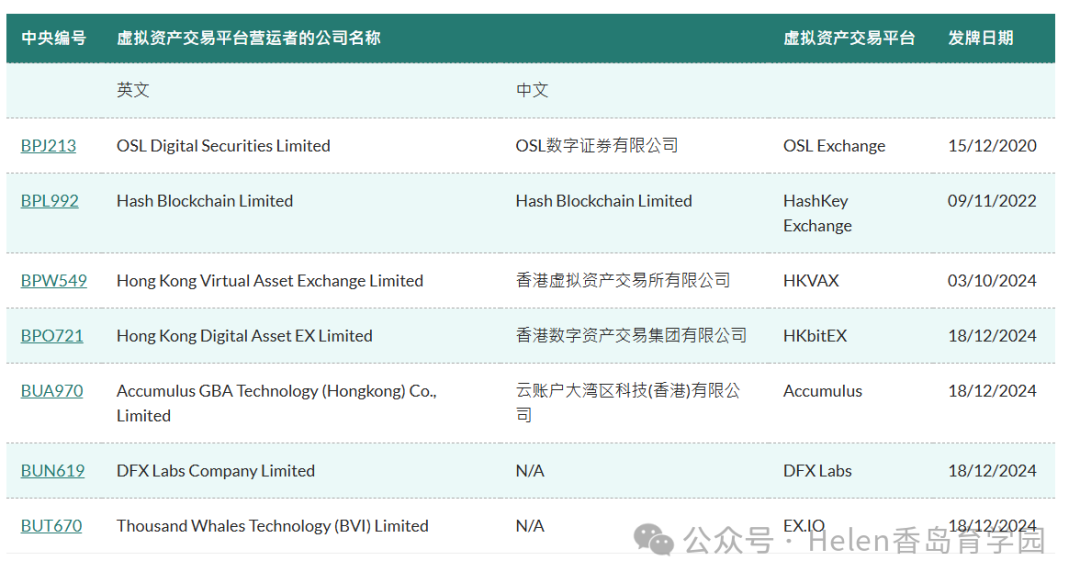The width and height of the screenshot is (1080, 583).
Task: Open license record BPL992
Action: click(49, 200)
